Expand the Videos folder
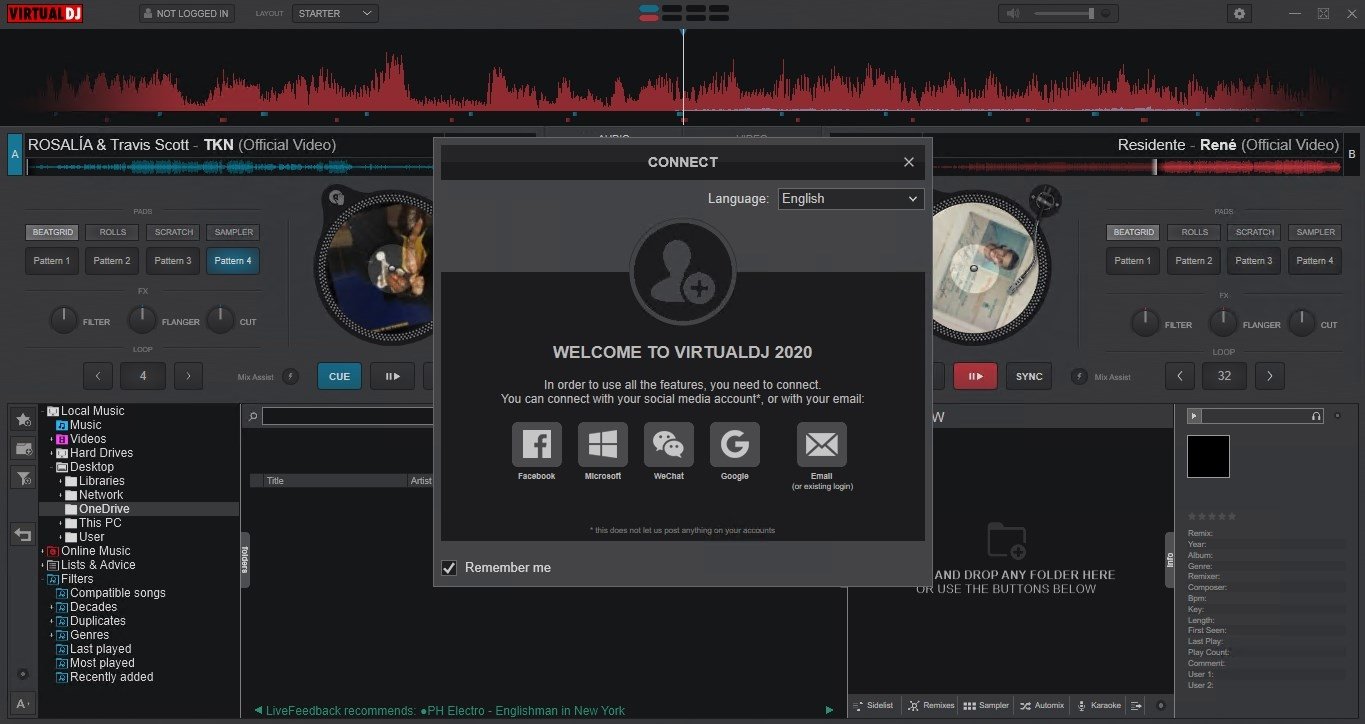This screenshot has width=1365, height=724. point(52,439)
